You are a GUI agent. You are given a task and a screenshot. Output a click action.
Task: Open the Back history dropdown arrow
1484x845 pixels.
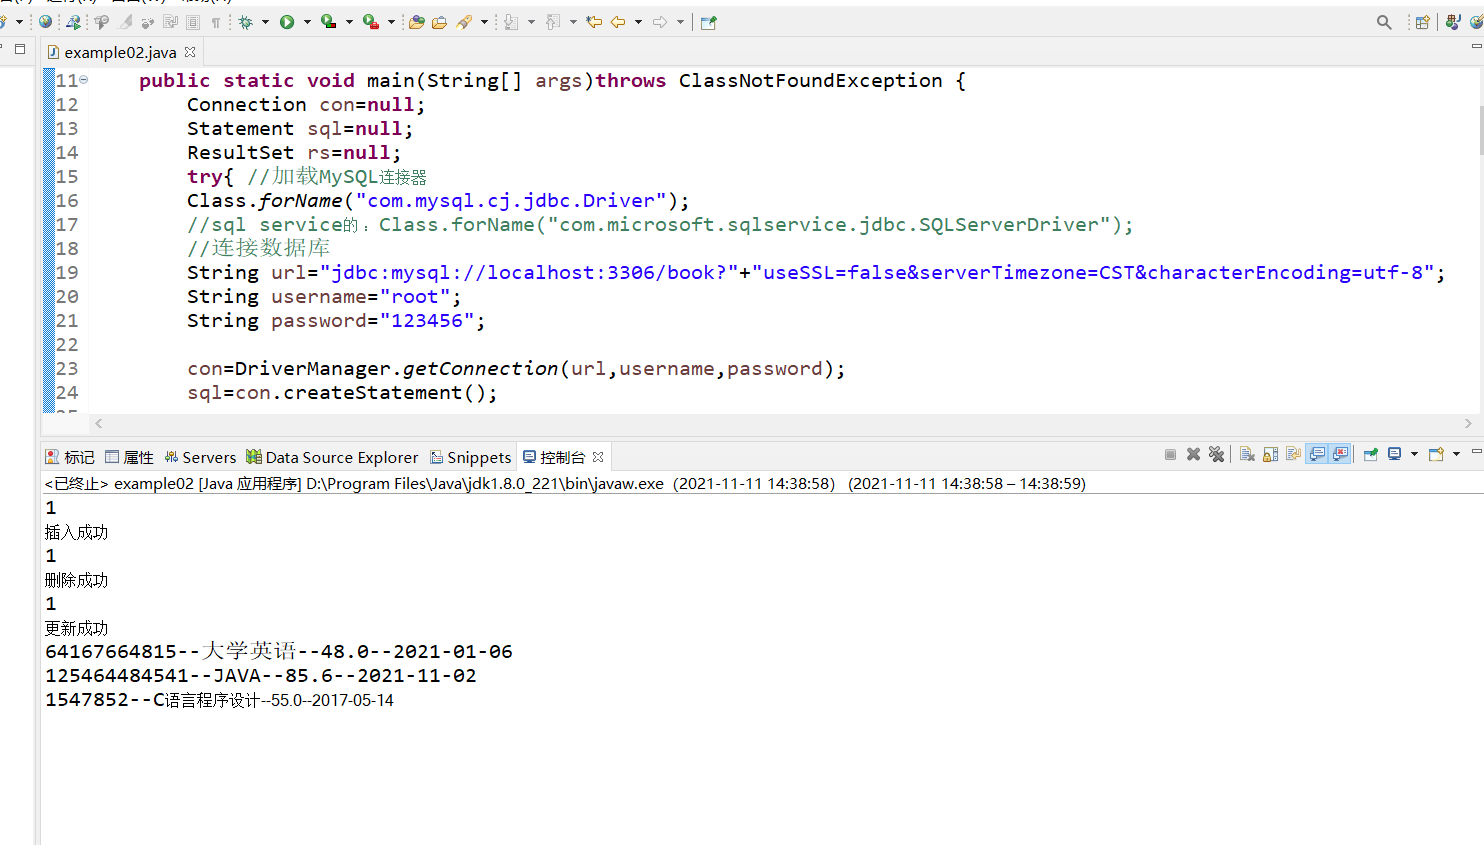[638, 22]
